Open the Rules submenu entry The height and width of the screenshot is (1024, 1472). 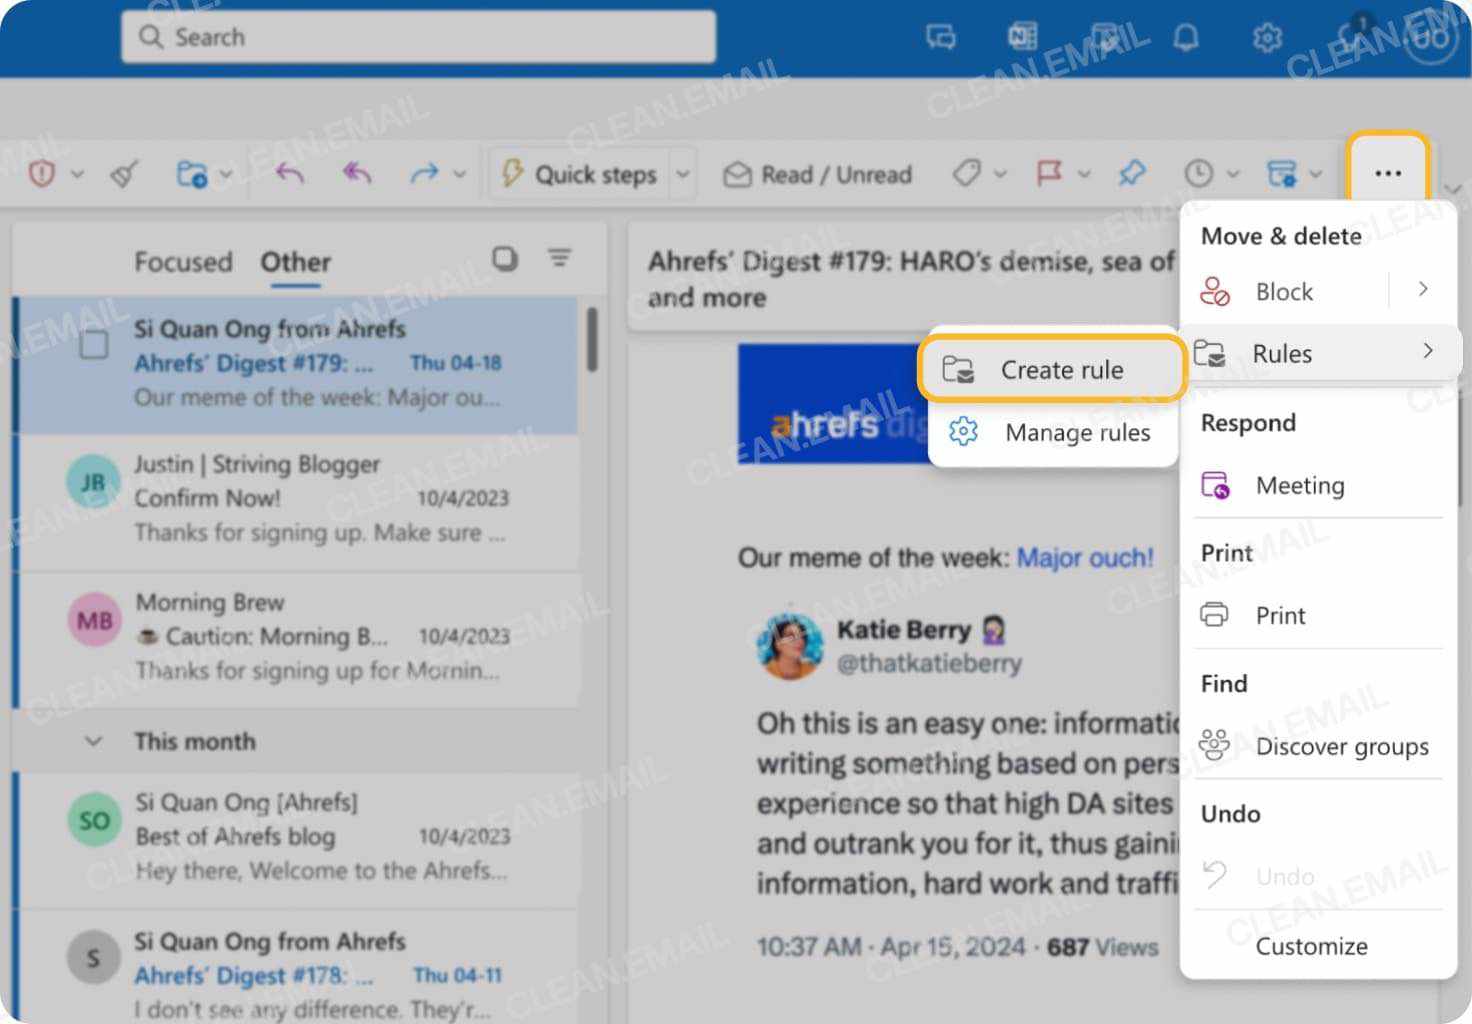click(x=1281, y=353)
